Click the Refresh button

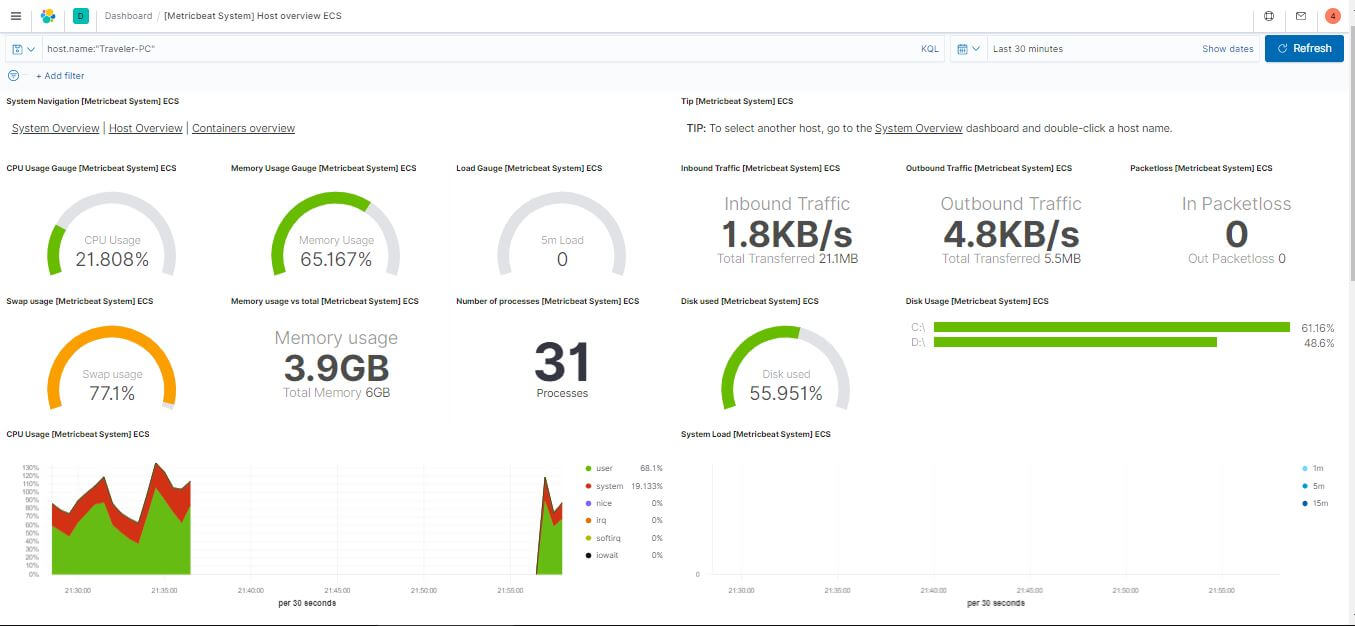[x=1304, y=48]
